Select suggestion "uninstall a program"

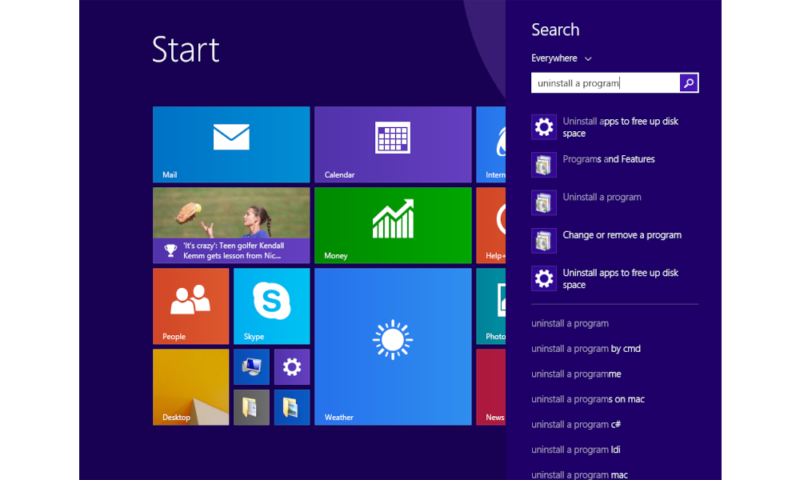[570, 323]
